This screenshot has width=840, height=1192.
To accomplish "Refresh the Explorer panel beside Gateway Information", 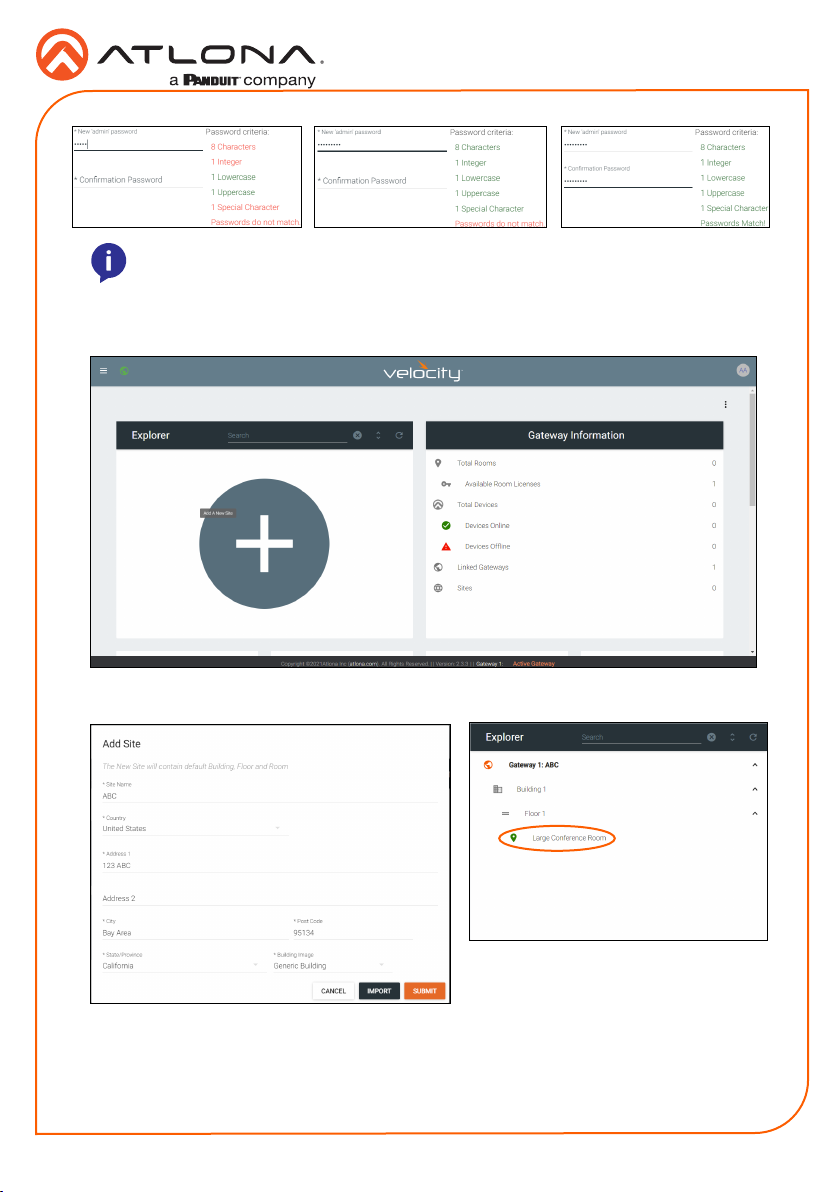I will point(399,436).
